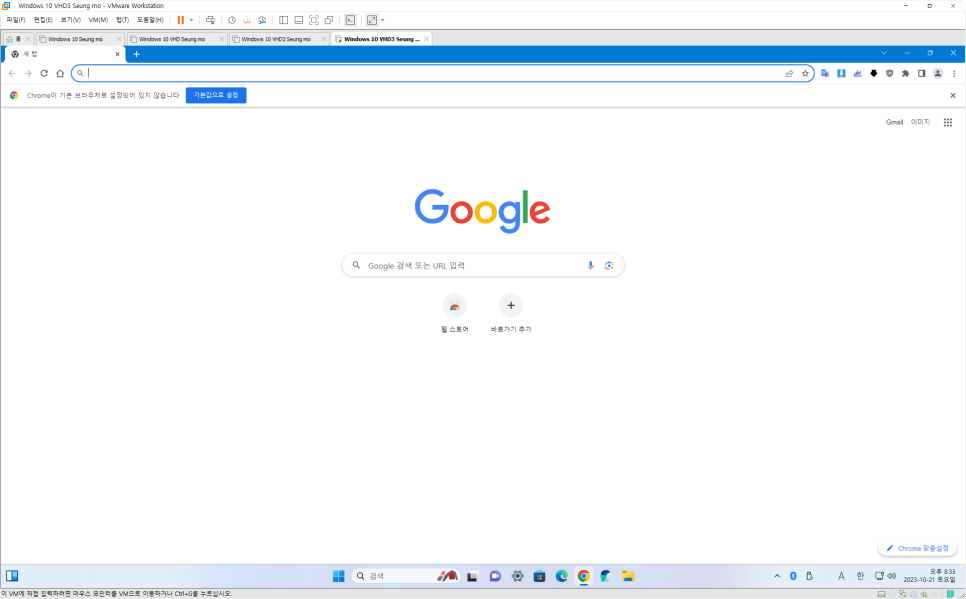
Task: Expand the system tray hidden icons
Action: (777, 576)
